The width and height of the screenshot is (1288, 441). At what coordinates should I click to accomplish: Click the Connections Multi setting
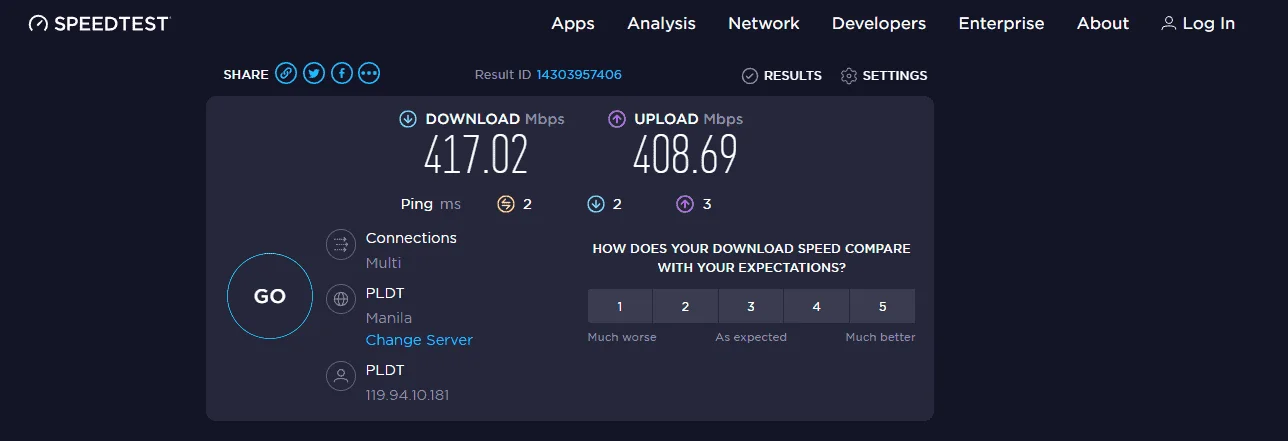click(383, 263)
